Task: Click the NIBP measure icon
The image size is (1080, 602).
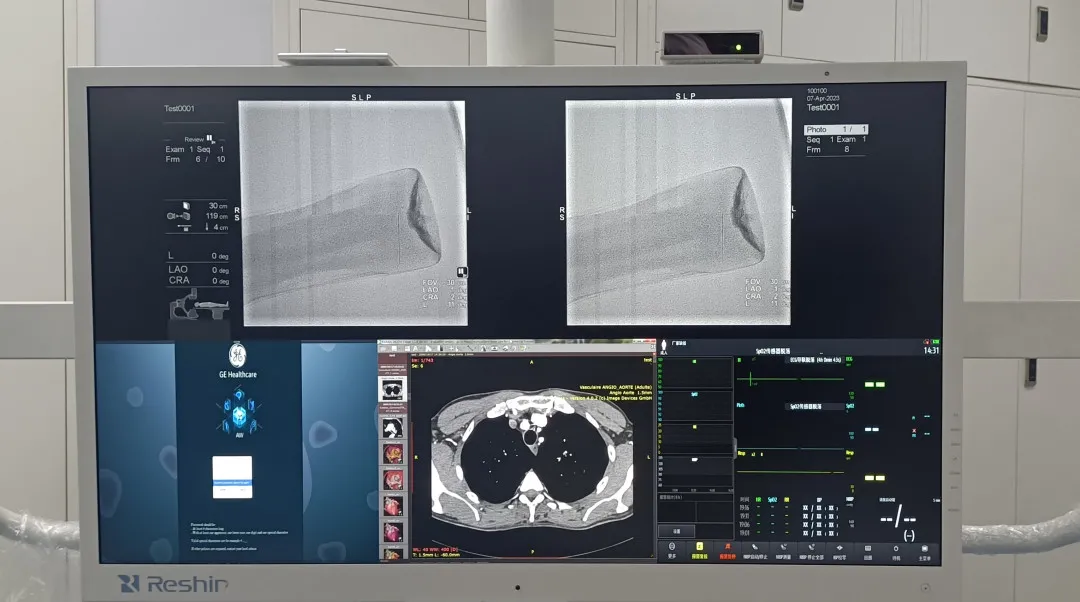Action: pos(784,549)
